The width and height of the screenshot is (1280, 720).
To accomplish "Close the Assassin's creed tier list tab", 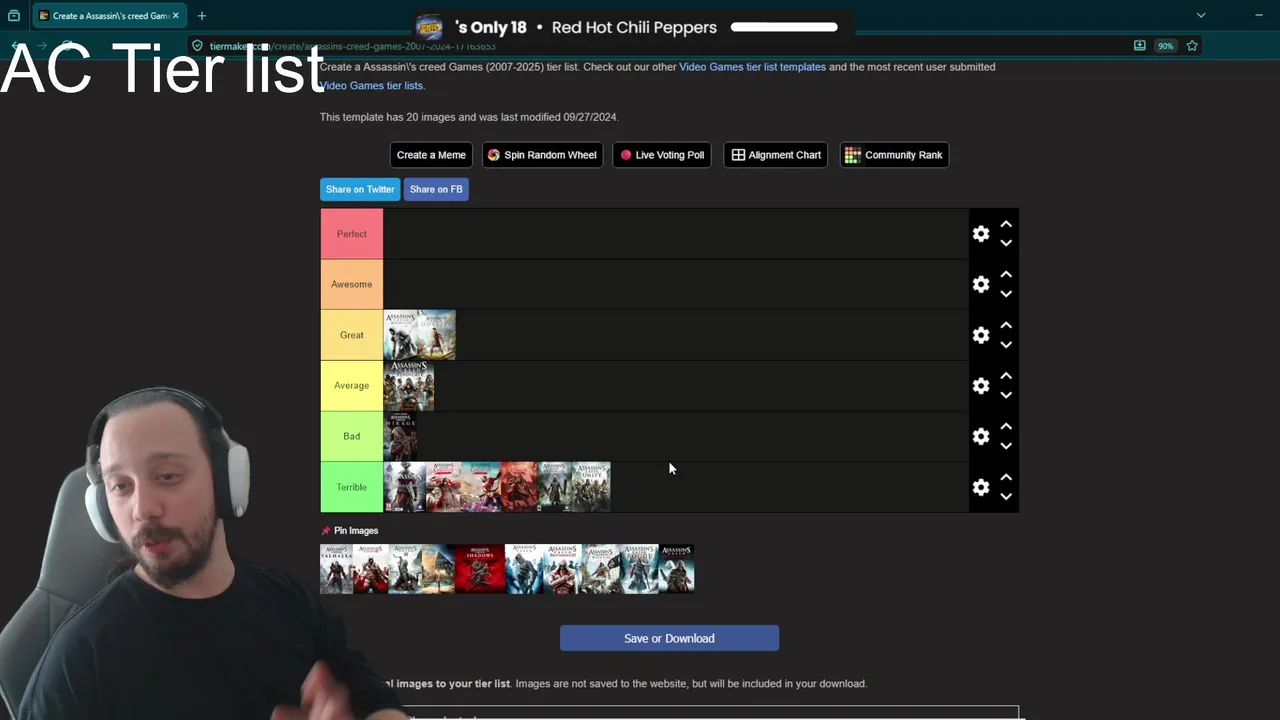I will pyautogui.click(x=175, y=16).
